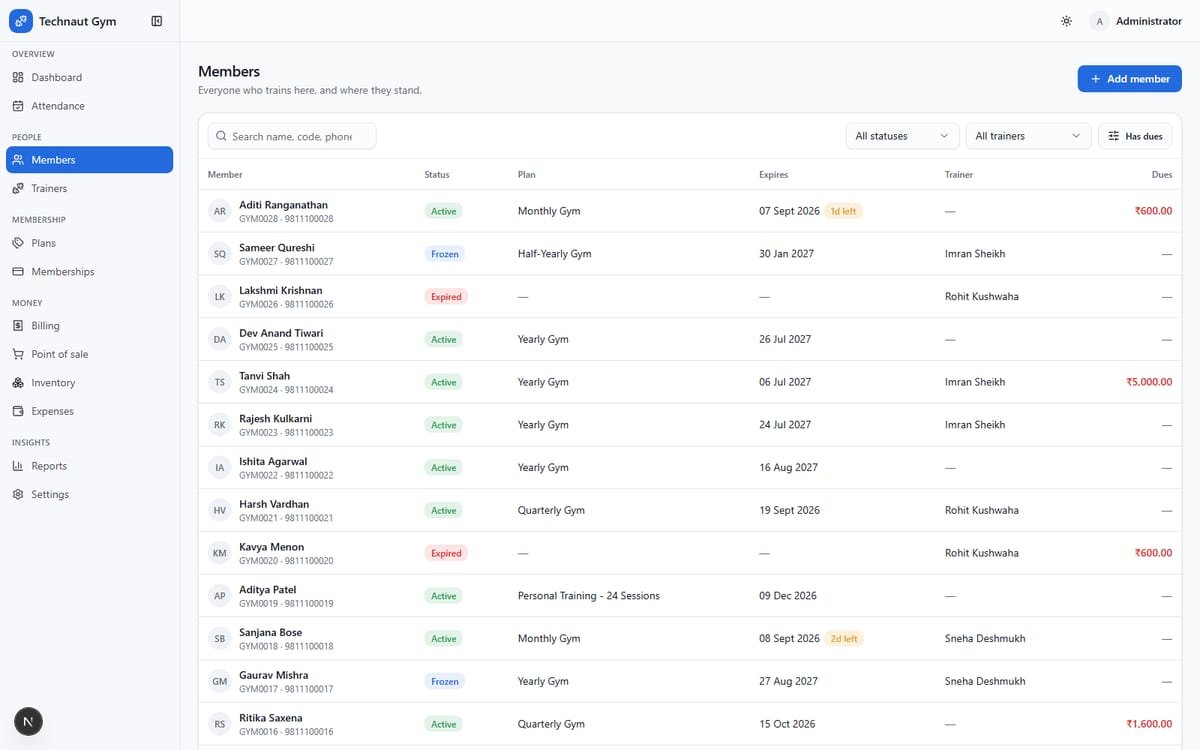Click the Dues column header
Screen dimensions: 1200x750
point(1162,175)
